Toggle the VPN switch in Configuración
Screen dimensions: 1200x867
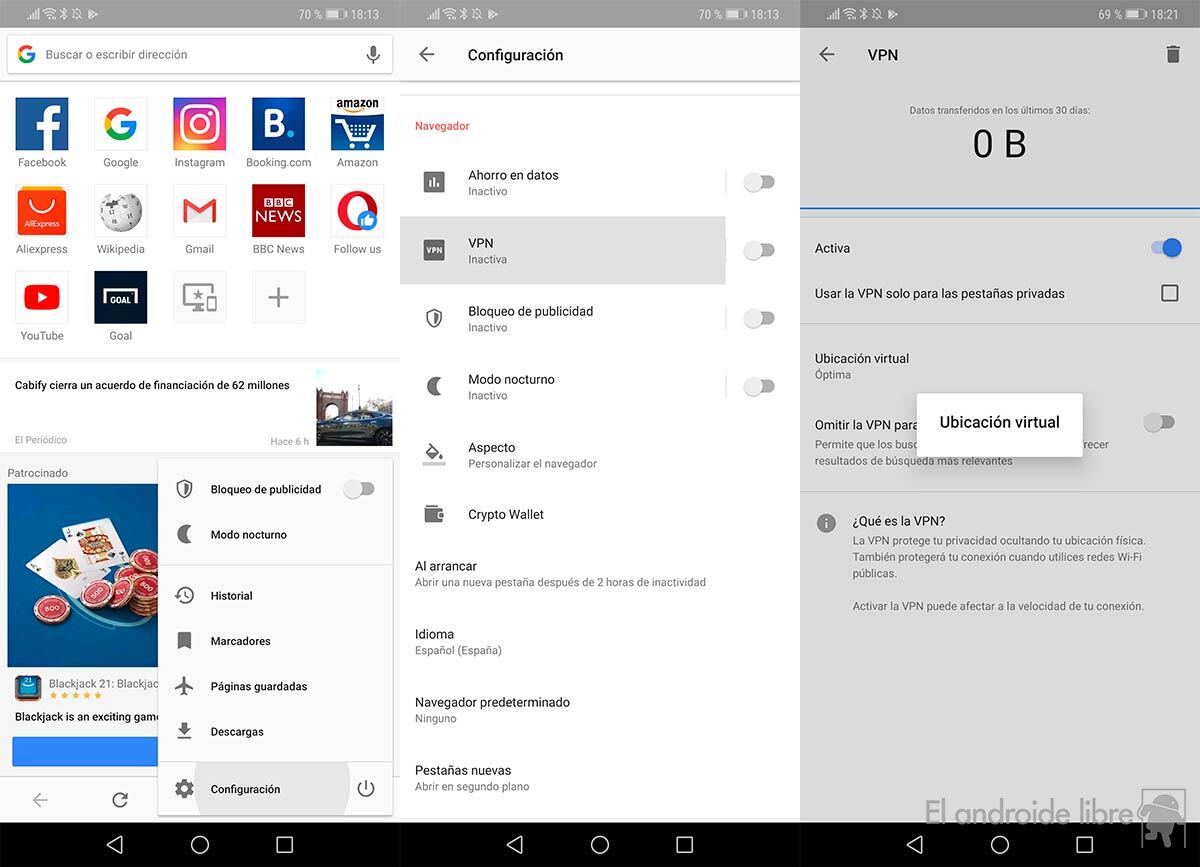tap(759, 250)
